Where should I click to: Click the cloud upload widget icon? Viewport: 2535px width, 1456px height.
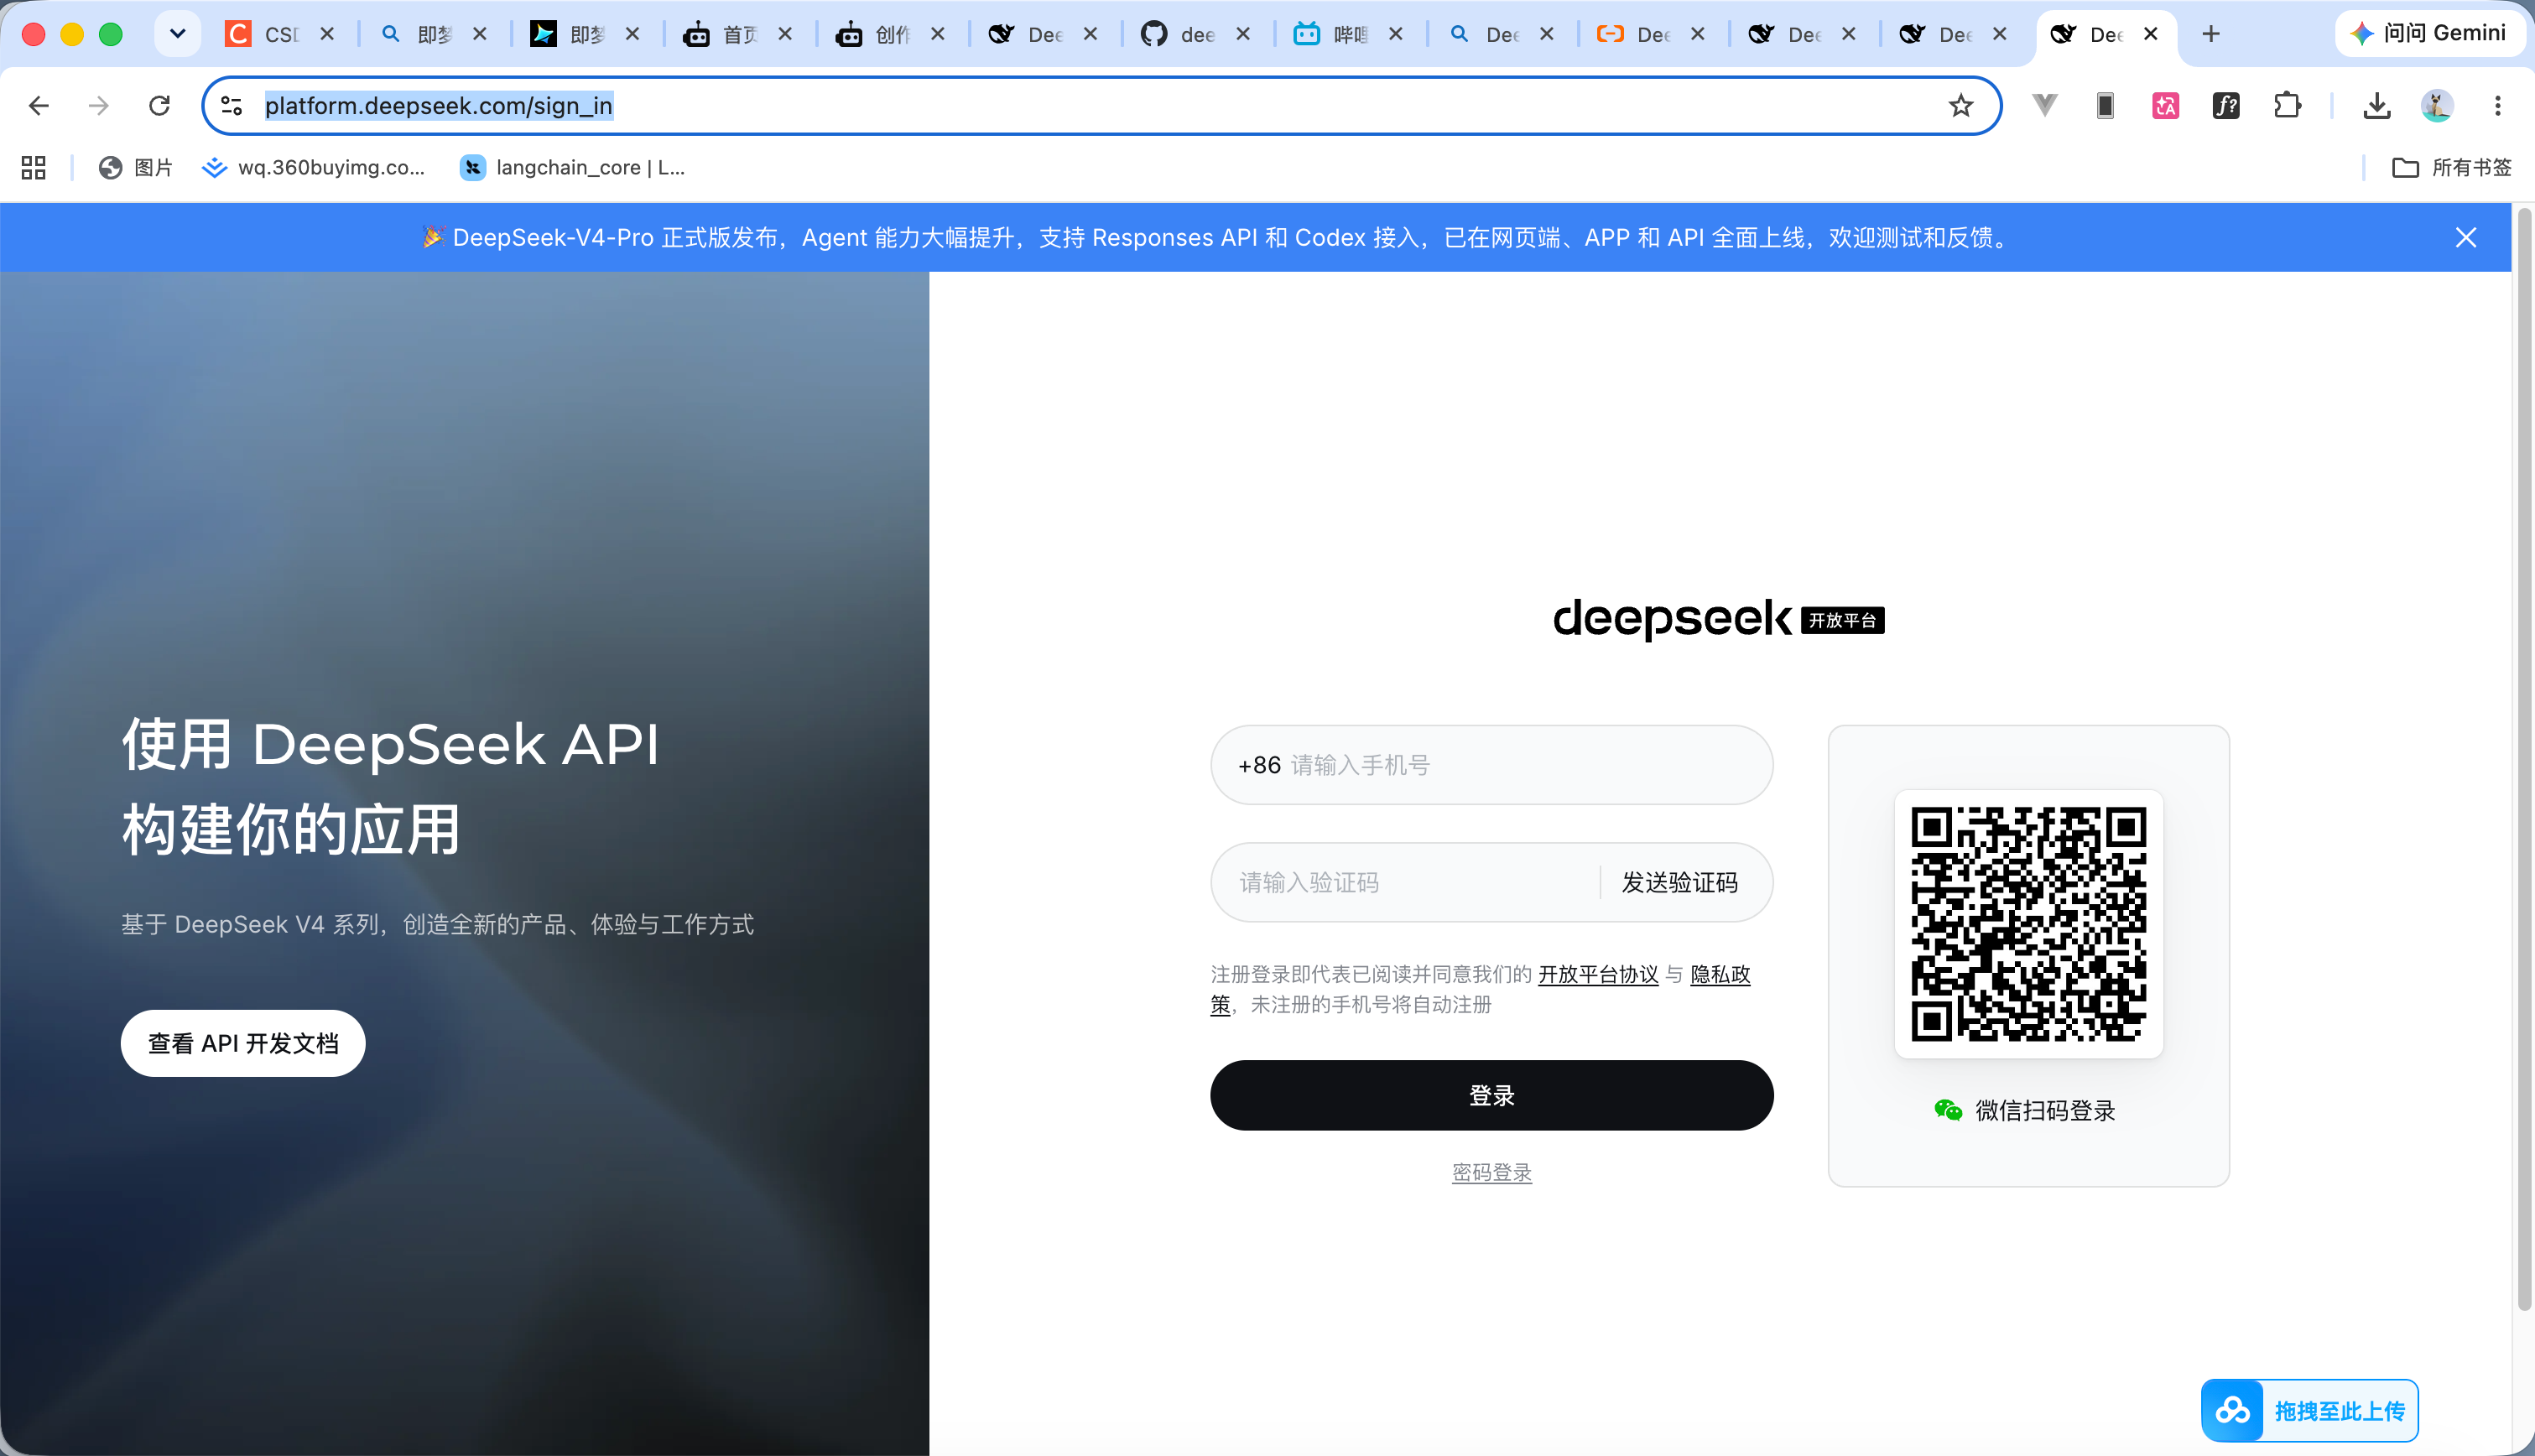(x=2233, y=1411)
